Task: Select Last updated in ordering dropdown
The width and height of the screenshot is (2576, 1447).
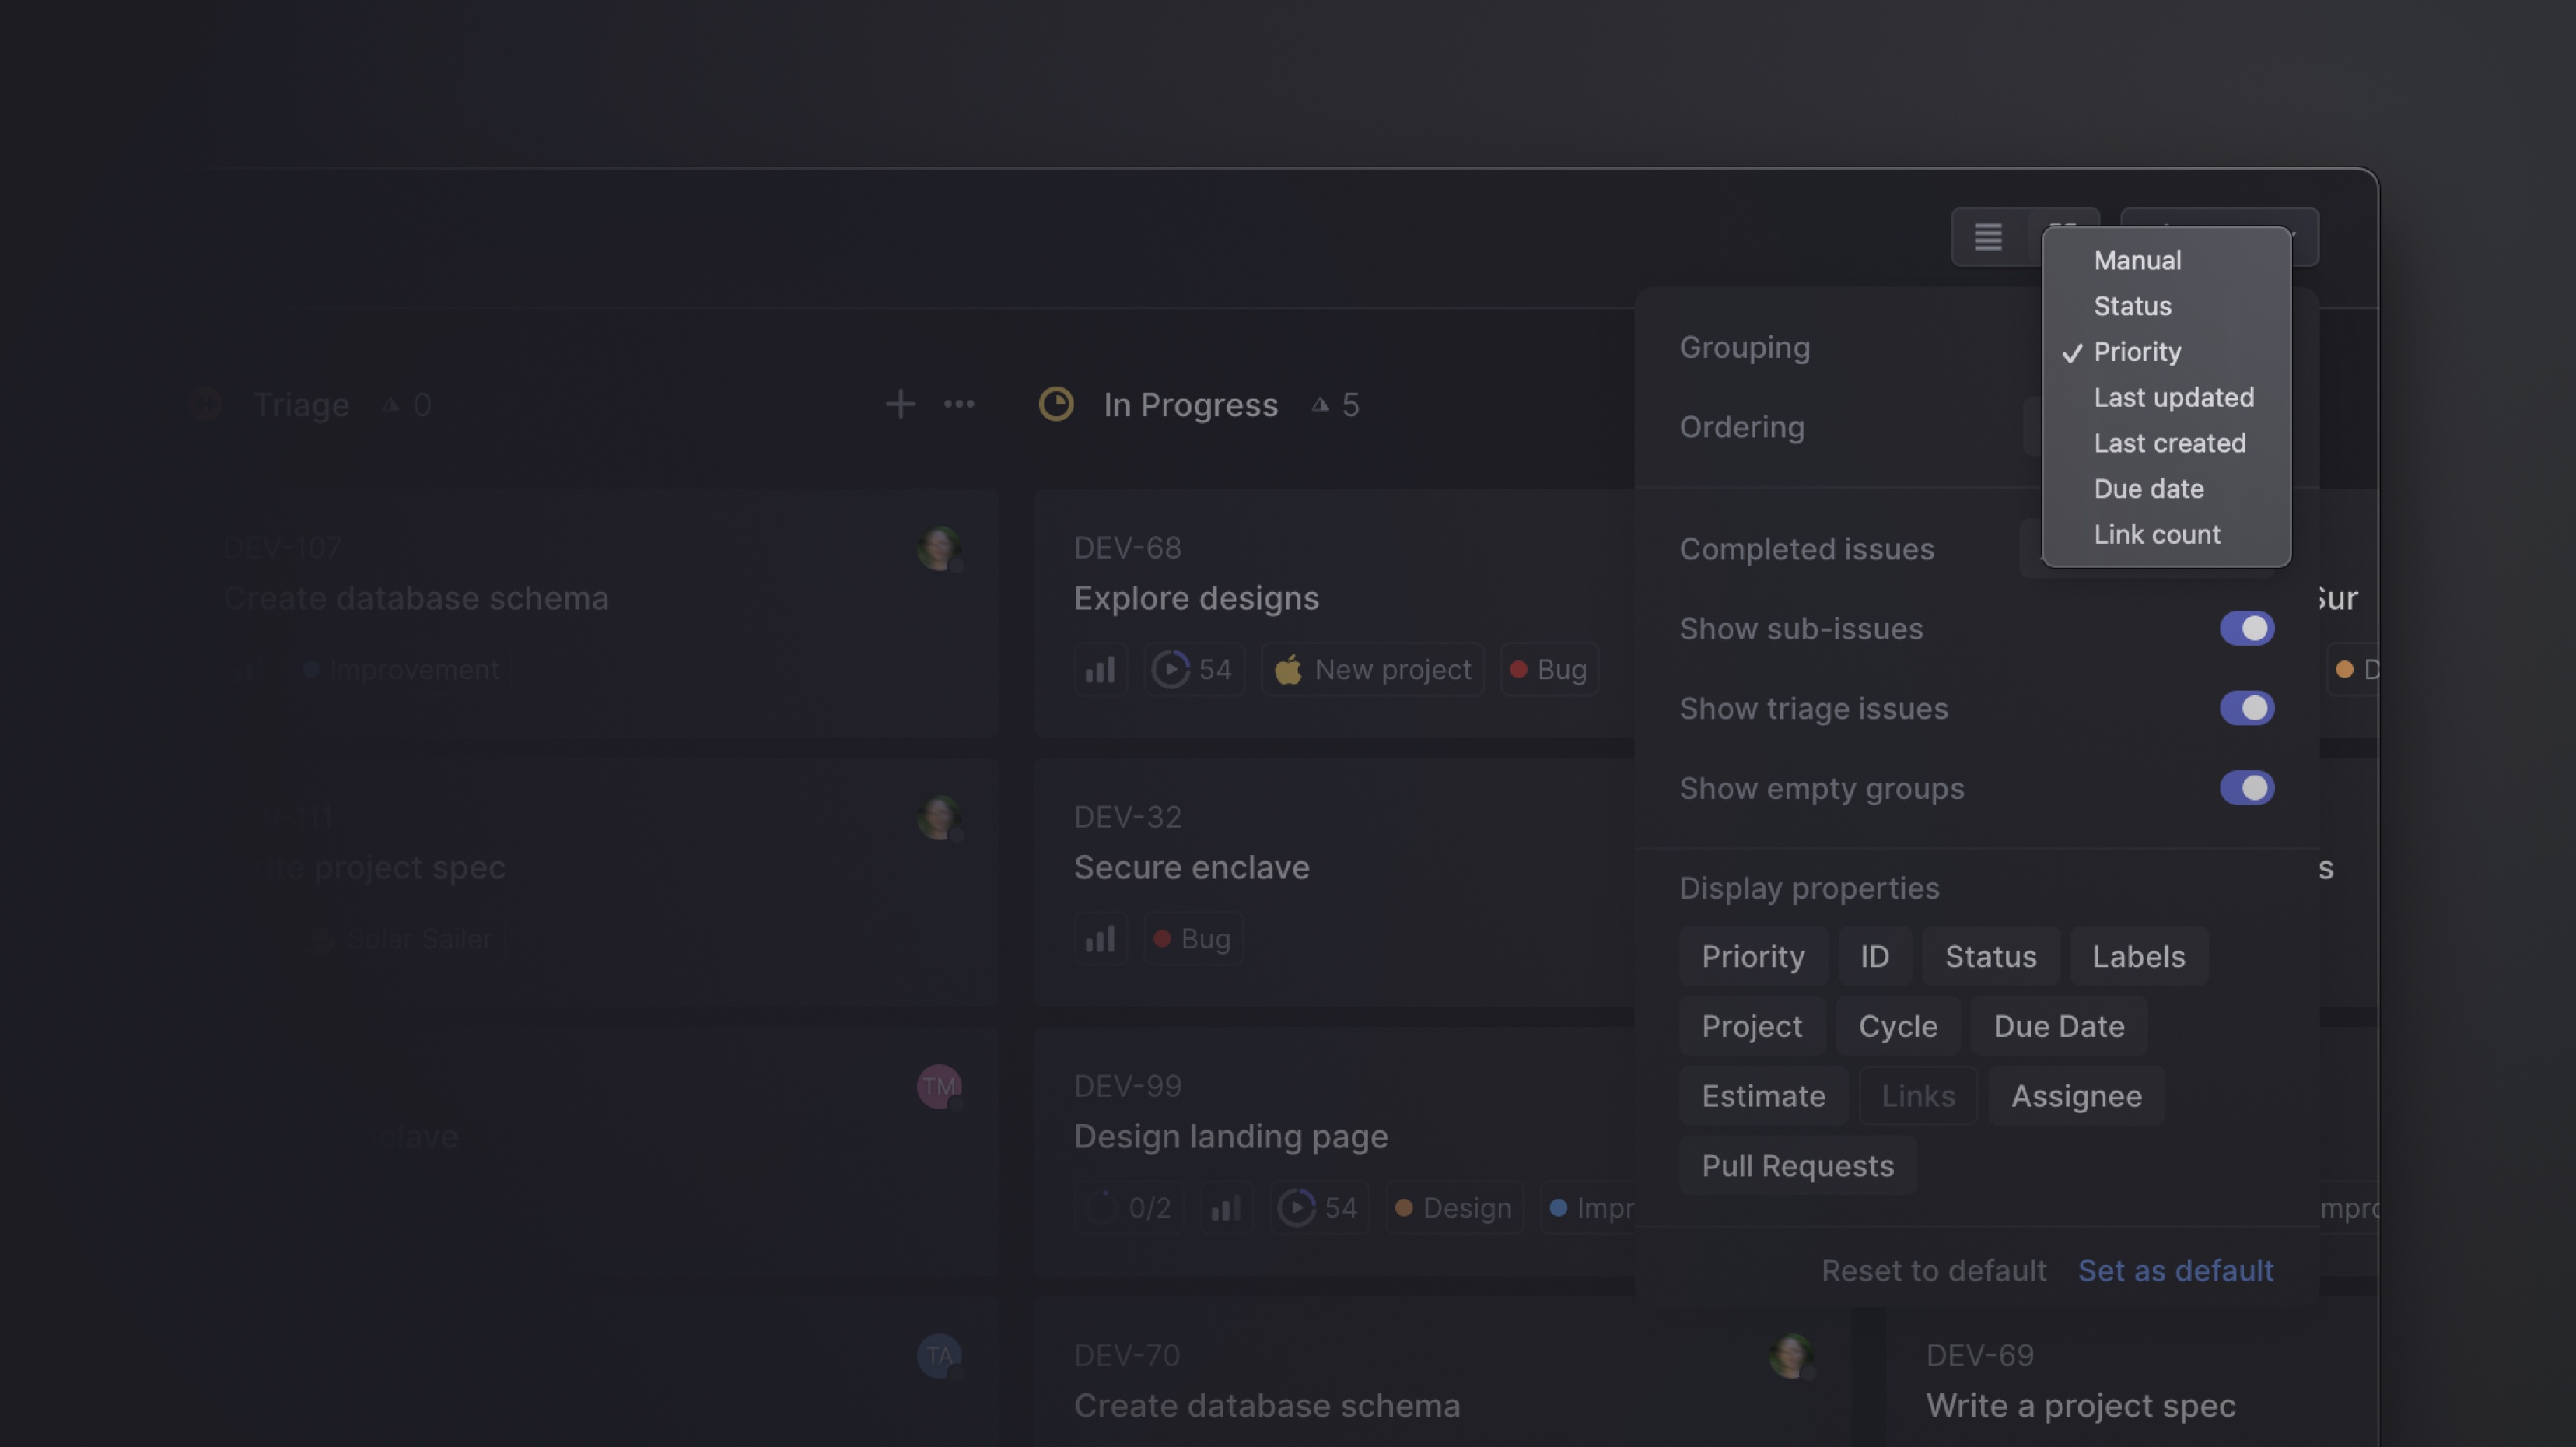Action: pyautogui.click(x=2173, y=397)
